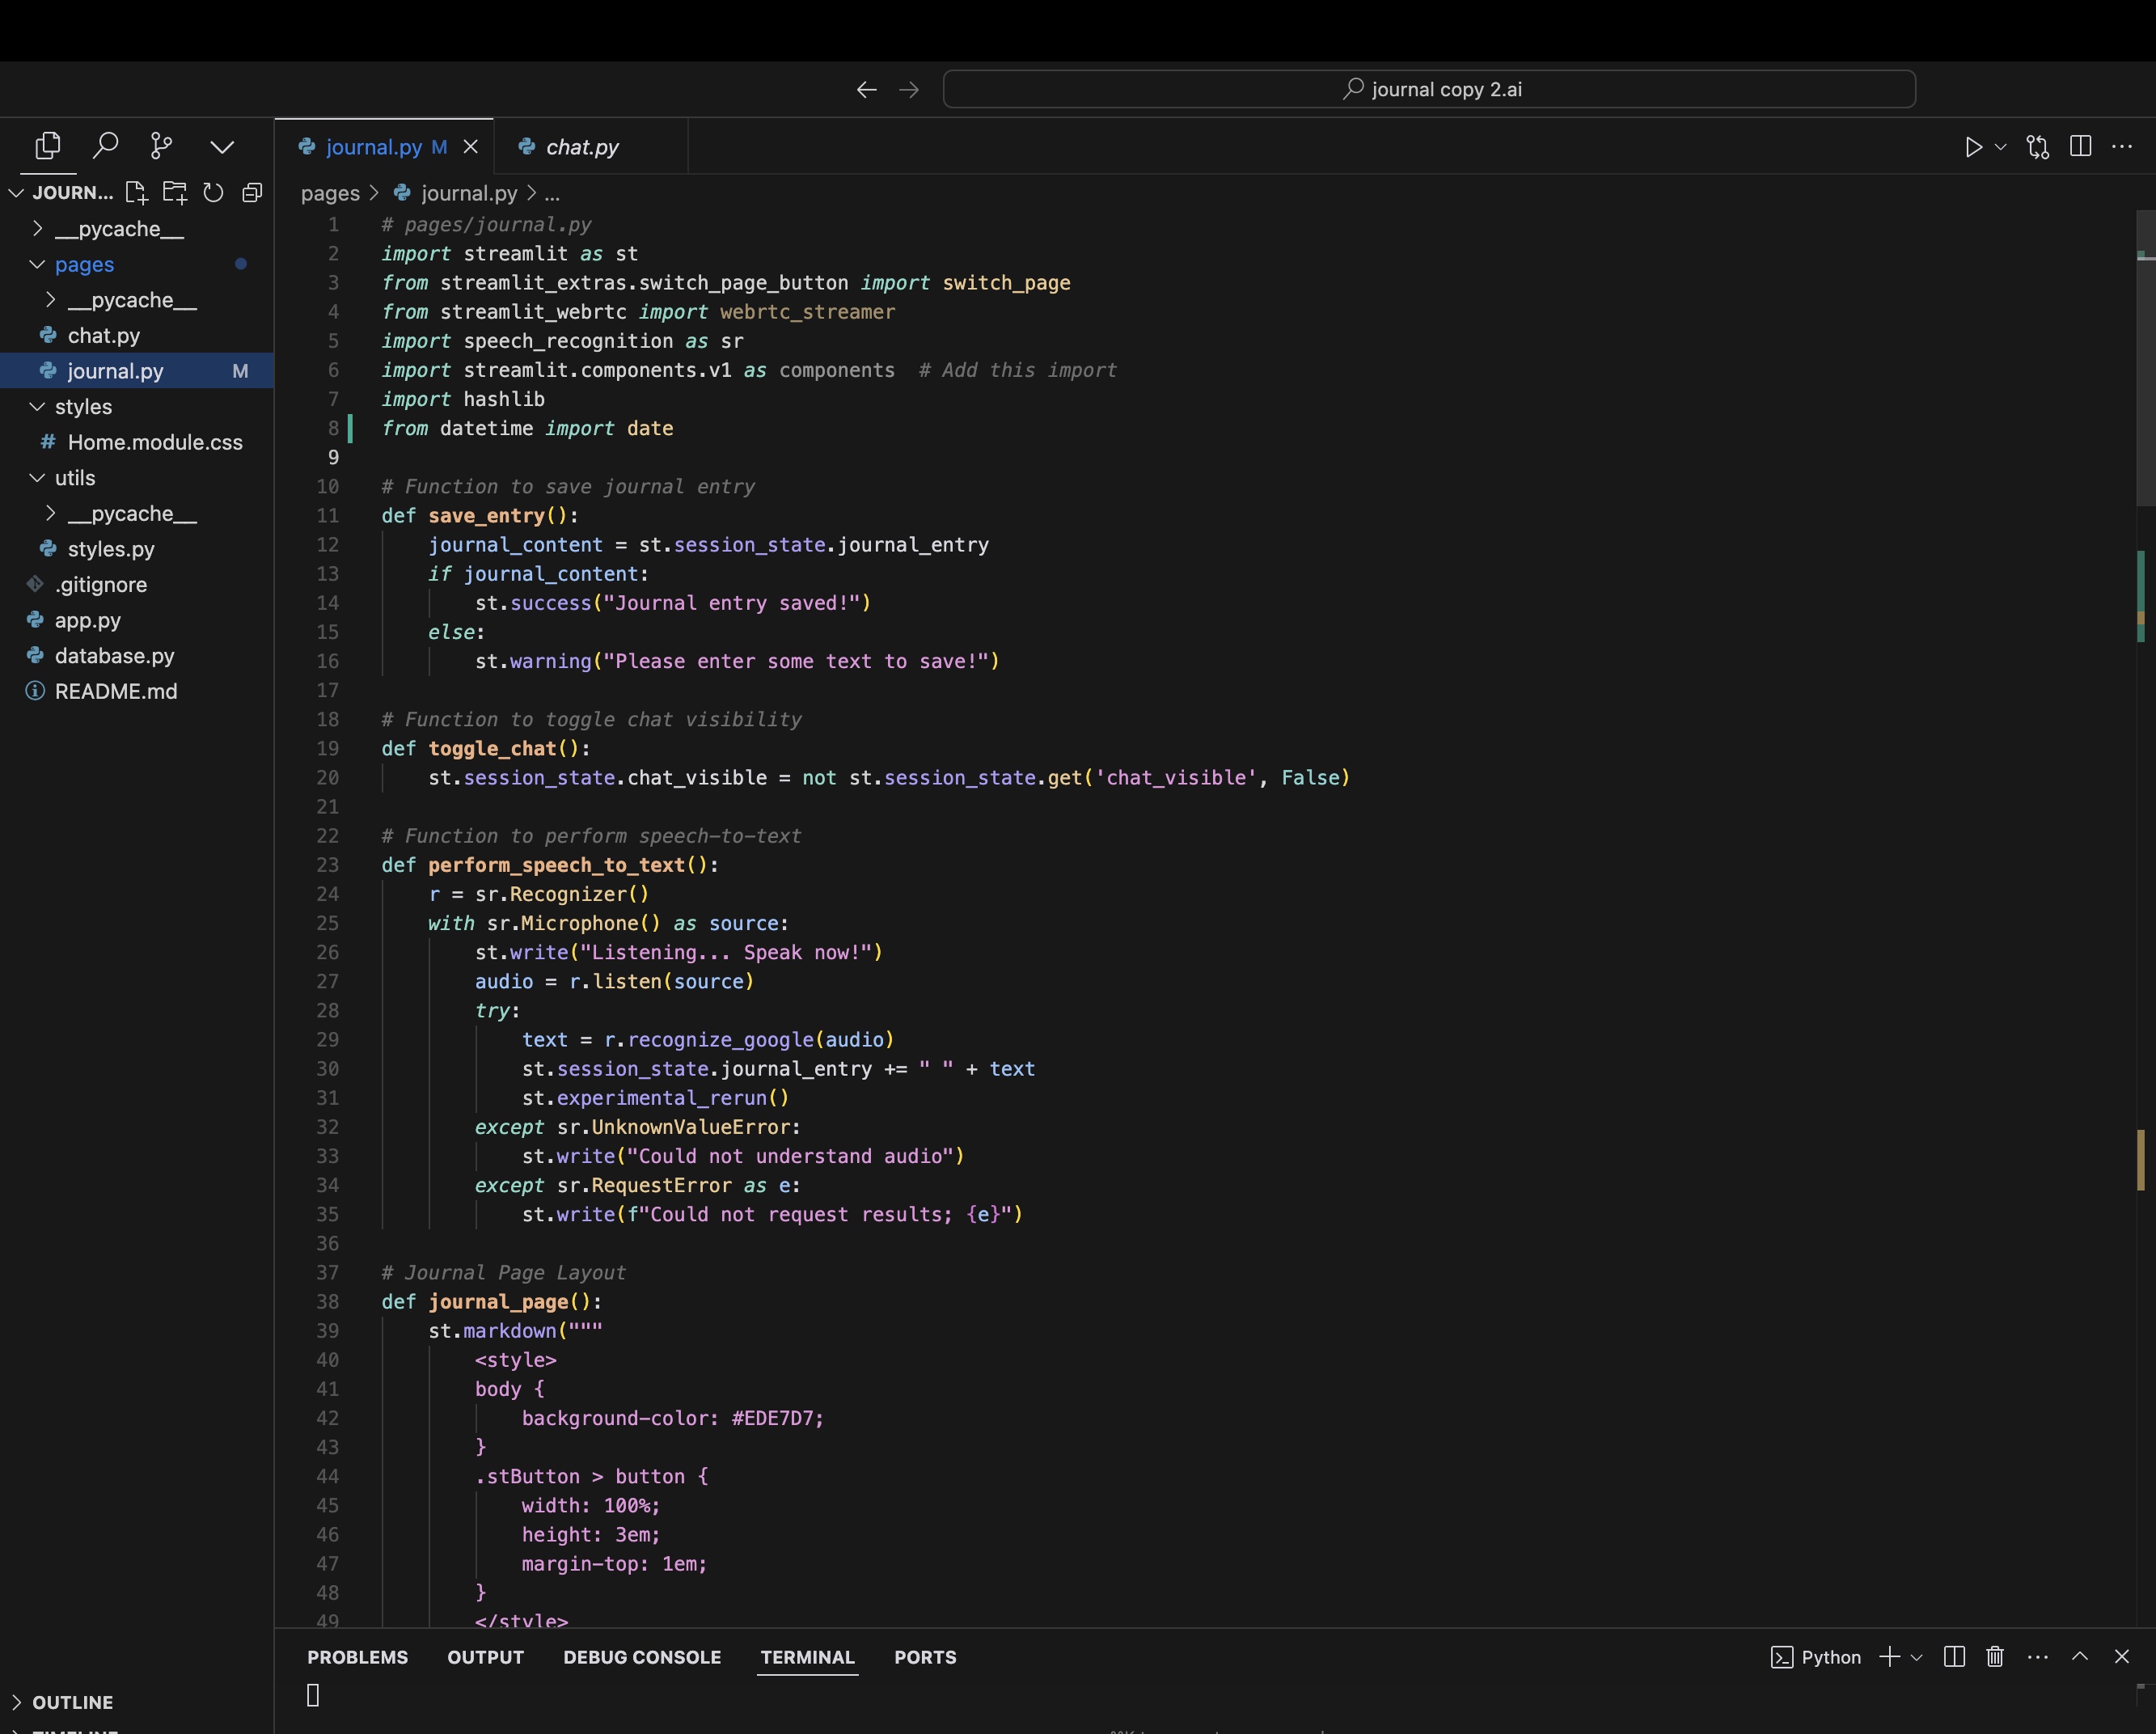Screen dimensions: 2156x1734
Task: Click the New Folder icon in explorer
Action: [175, 192]
